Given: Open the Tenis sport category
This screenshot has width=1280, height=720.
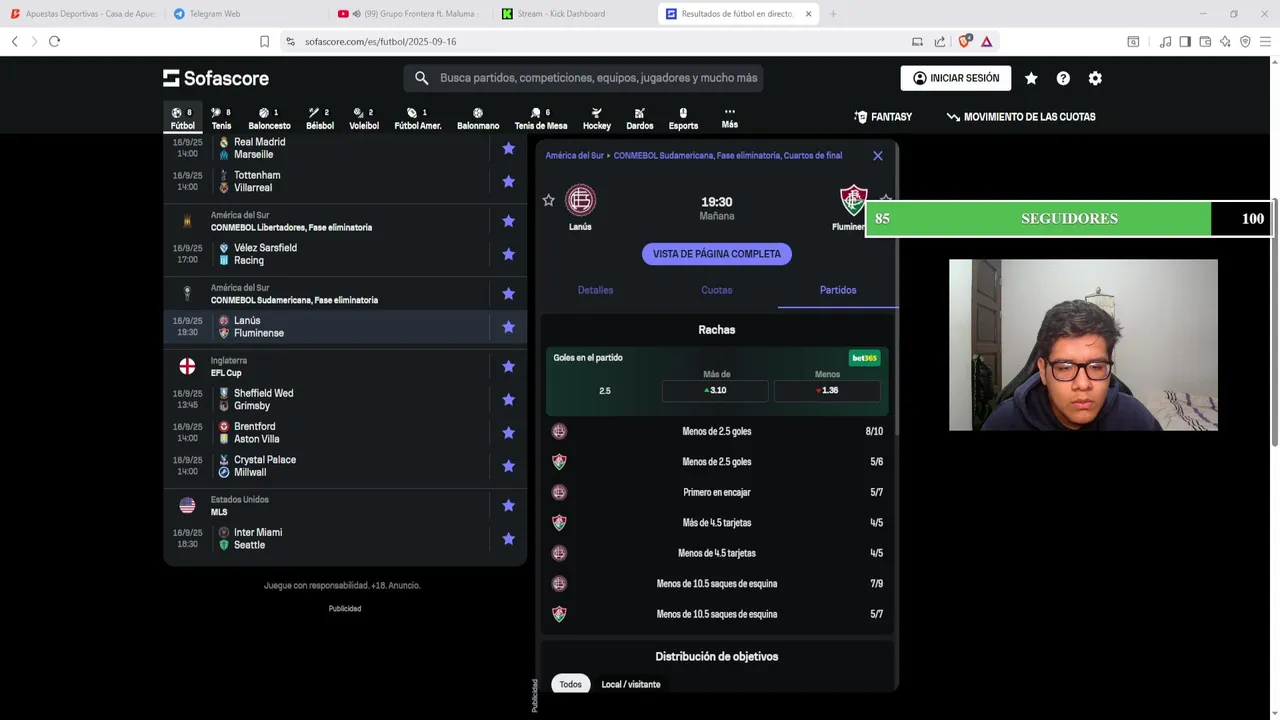Looking at the screenshot, I should (x=221, y=118).
